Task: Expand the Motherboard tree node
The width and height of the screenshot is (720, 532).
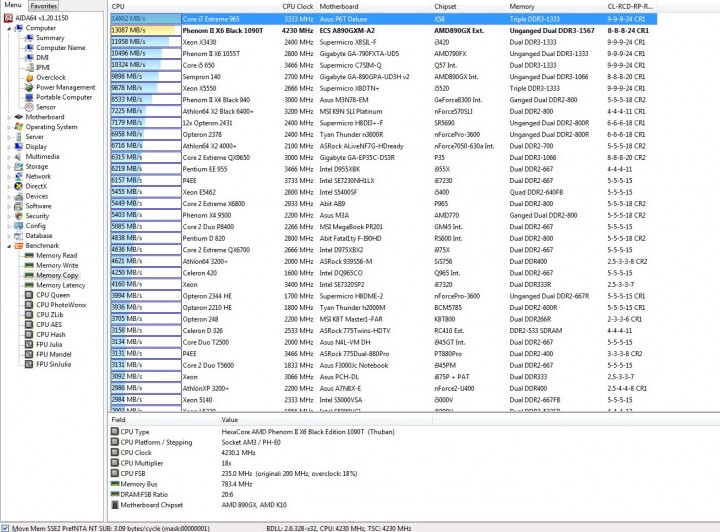Action: pyautogui.click(x=9, y=118)
